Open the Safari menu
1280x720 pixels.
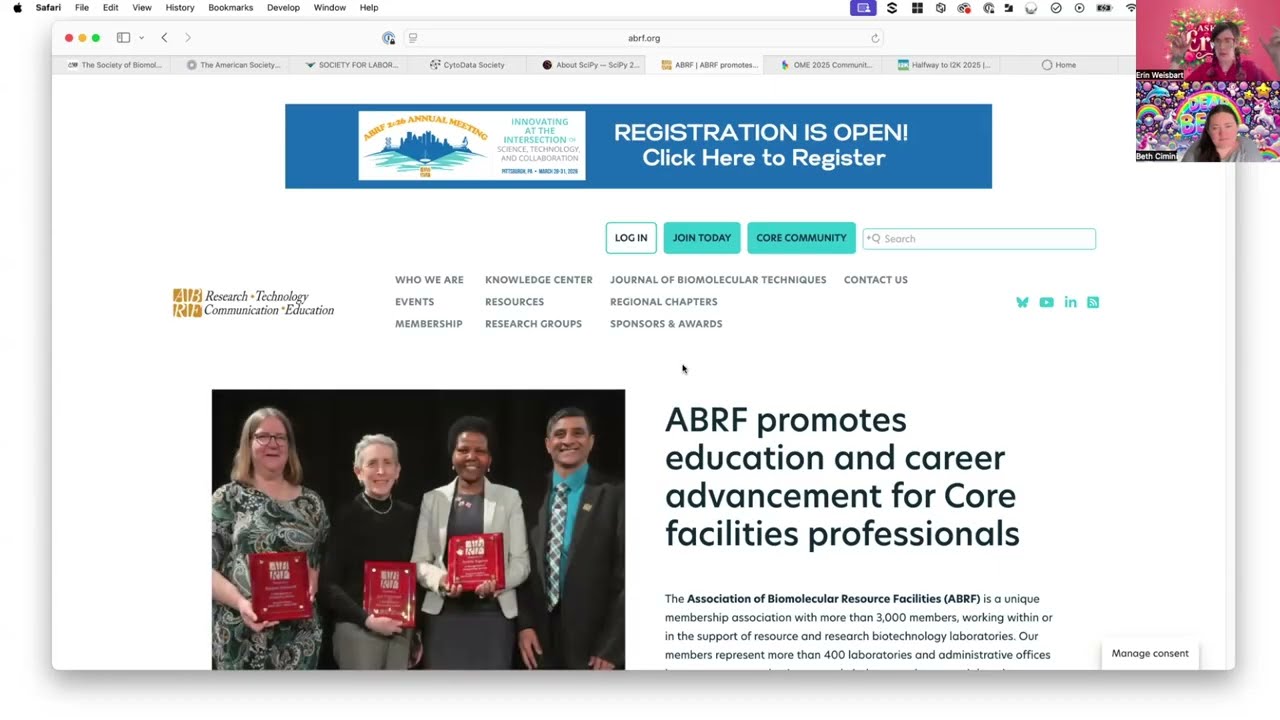[48, 8]
